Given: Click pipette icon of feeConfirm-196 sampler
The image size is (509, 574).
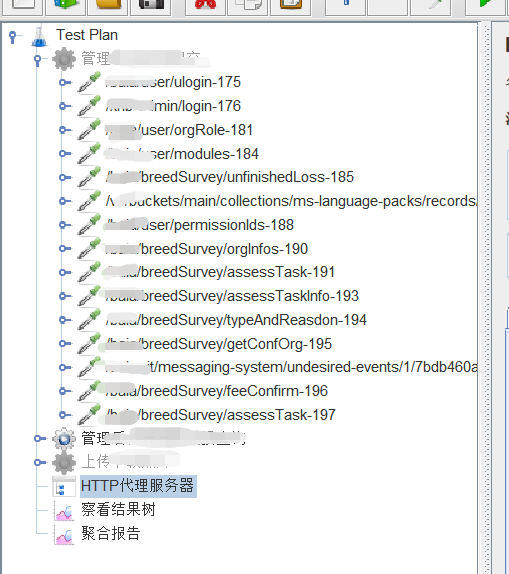Looking at the screenshot, I should 89,391.
